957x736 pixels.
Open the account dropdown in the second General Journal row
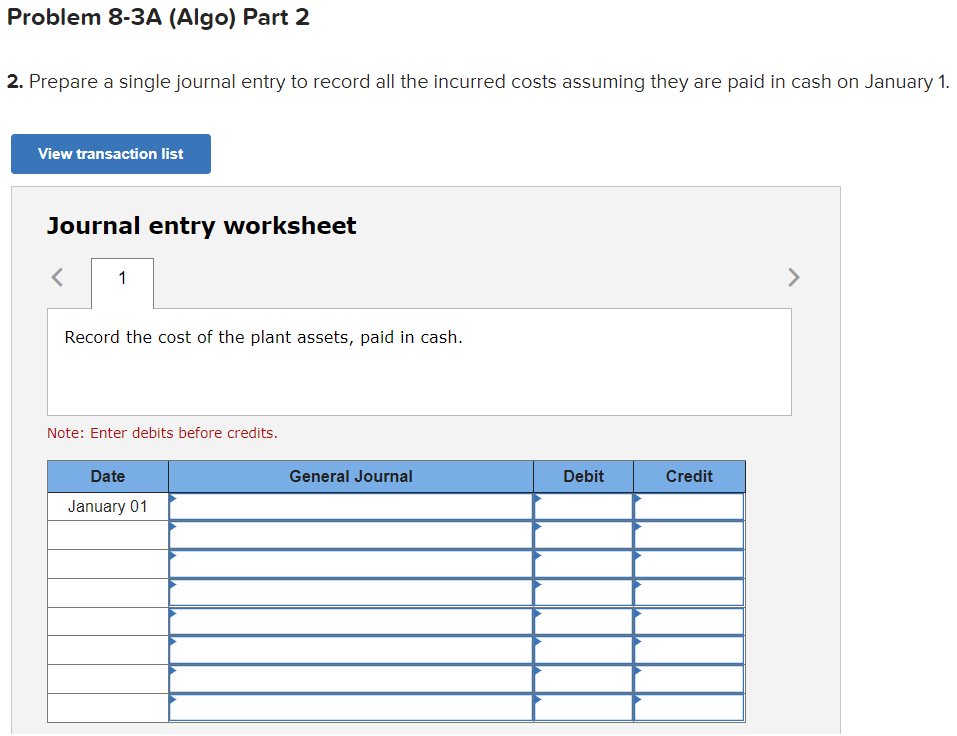[x=174, y=527]
